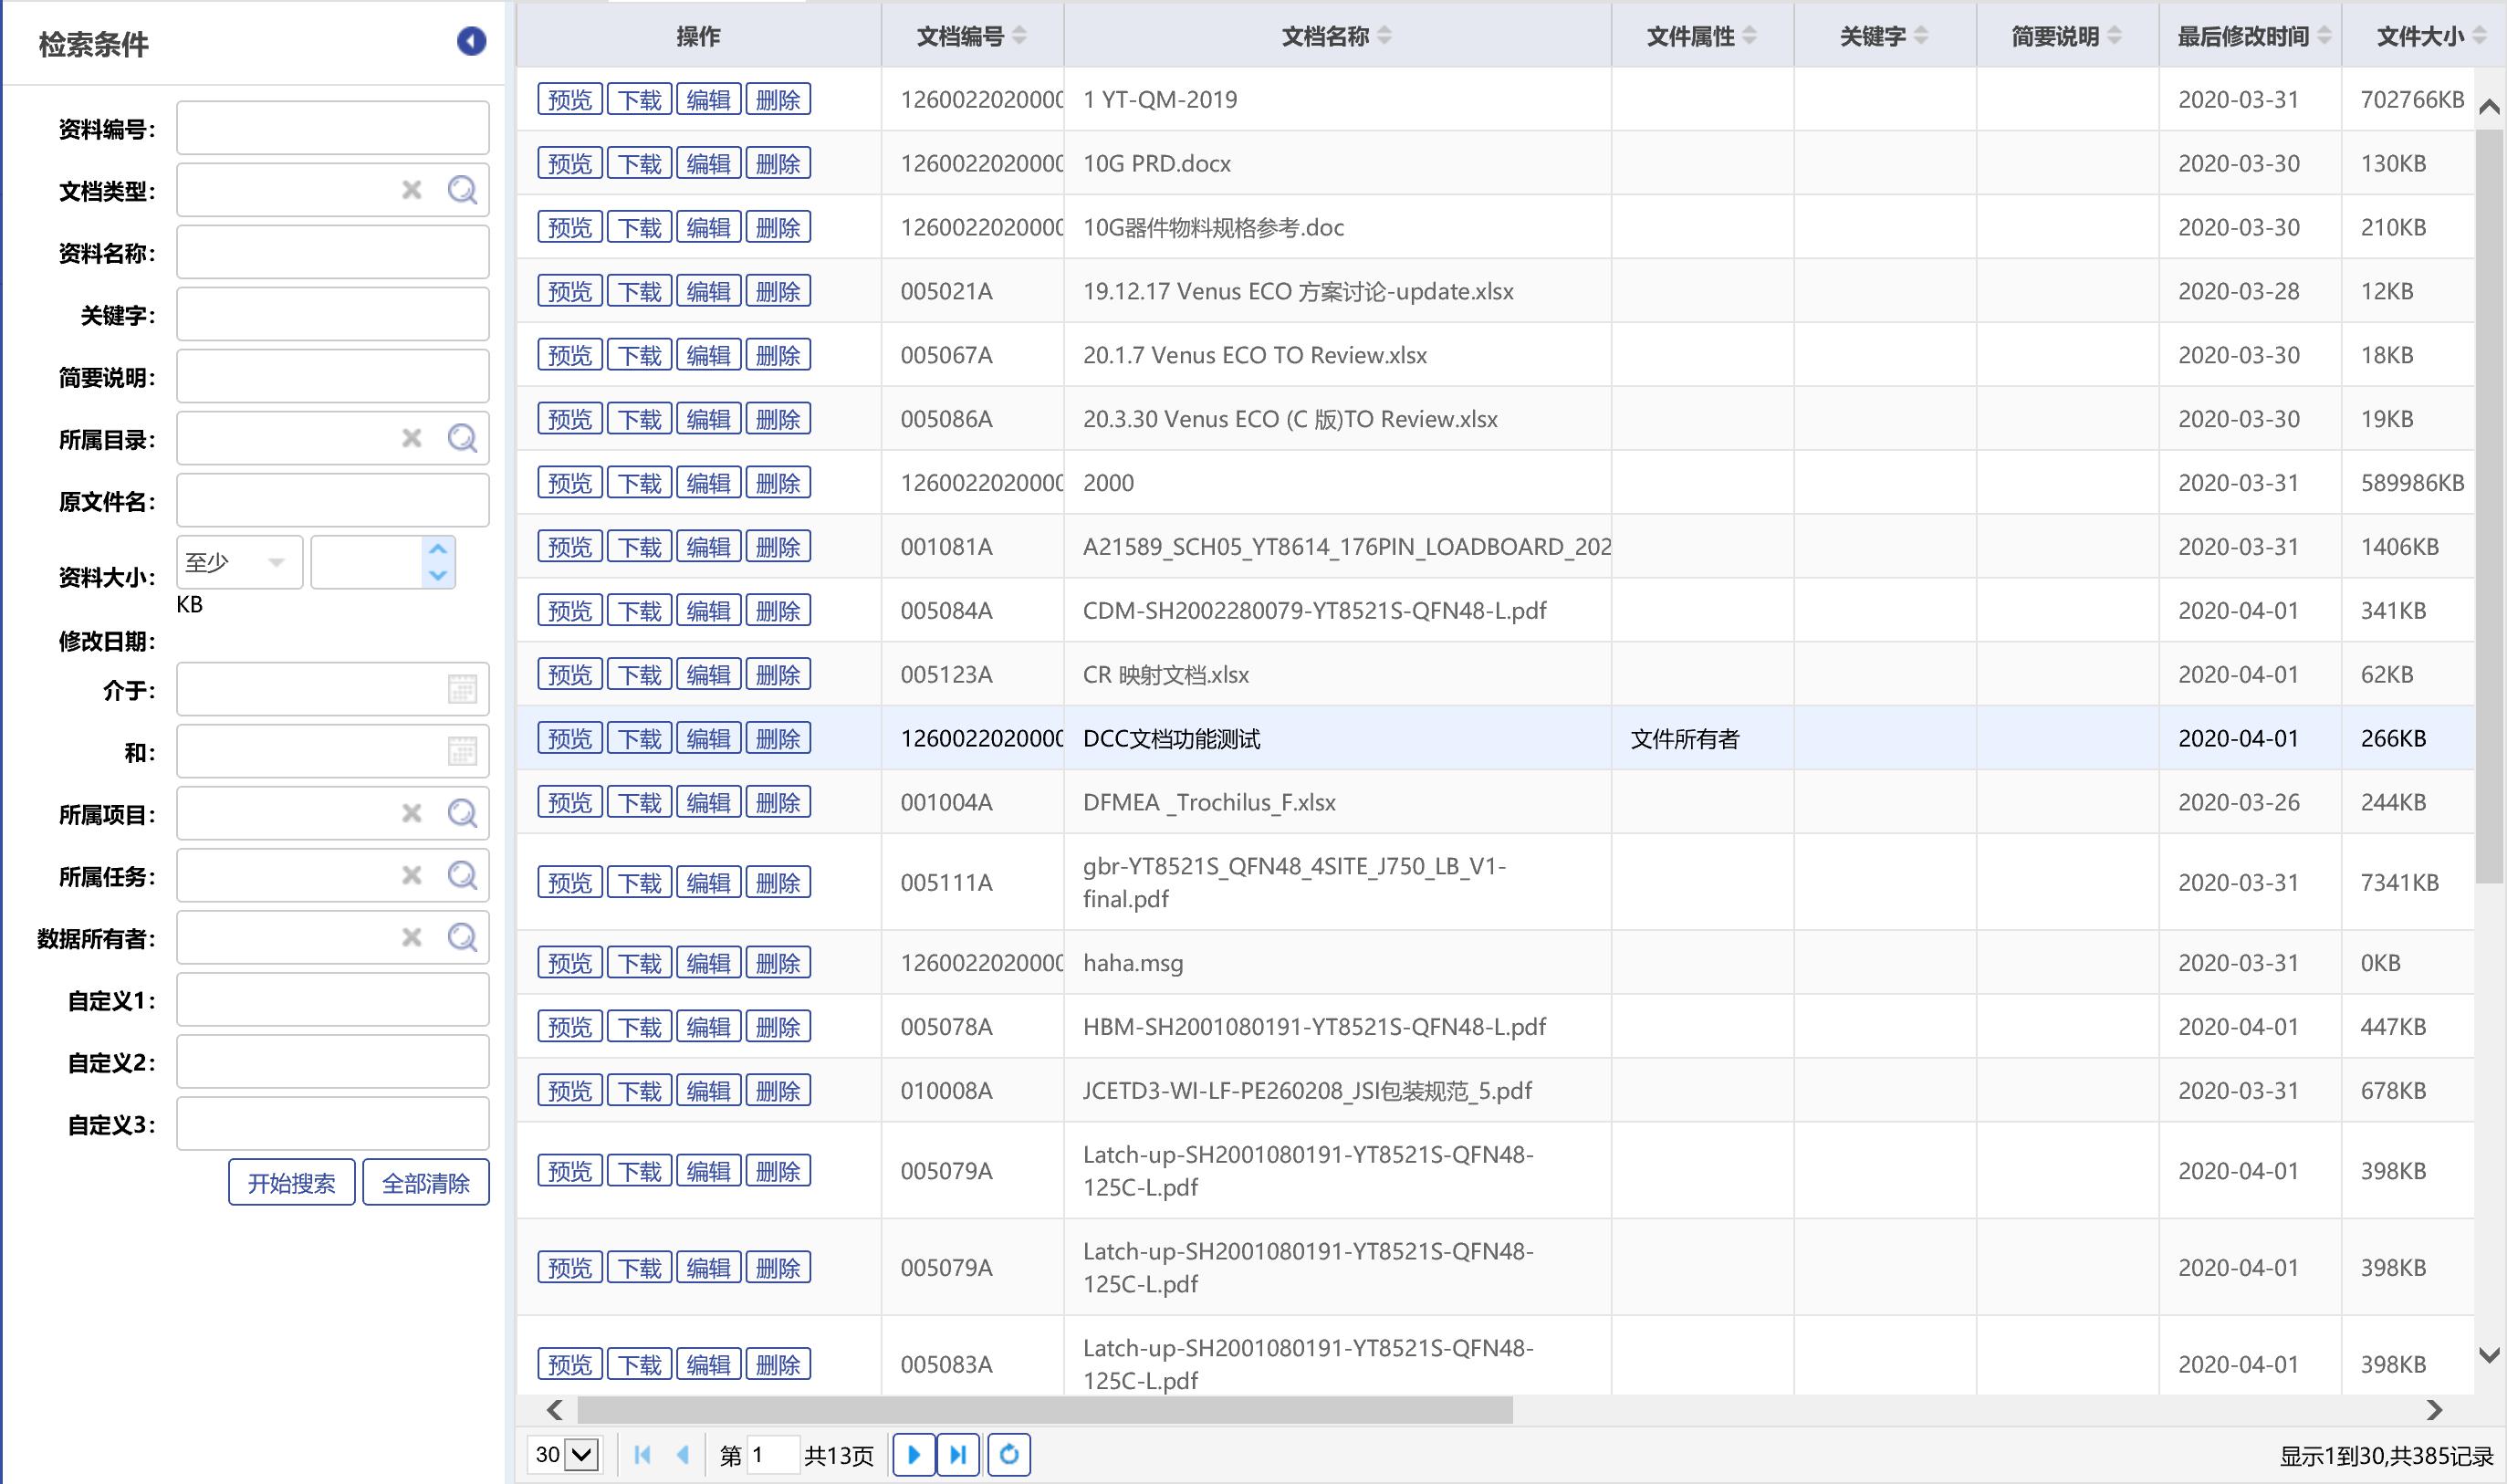
Task: Click 预览 for 10G PRD.docx row
Action: point(570,163)
